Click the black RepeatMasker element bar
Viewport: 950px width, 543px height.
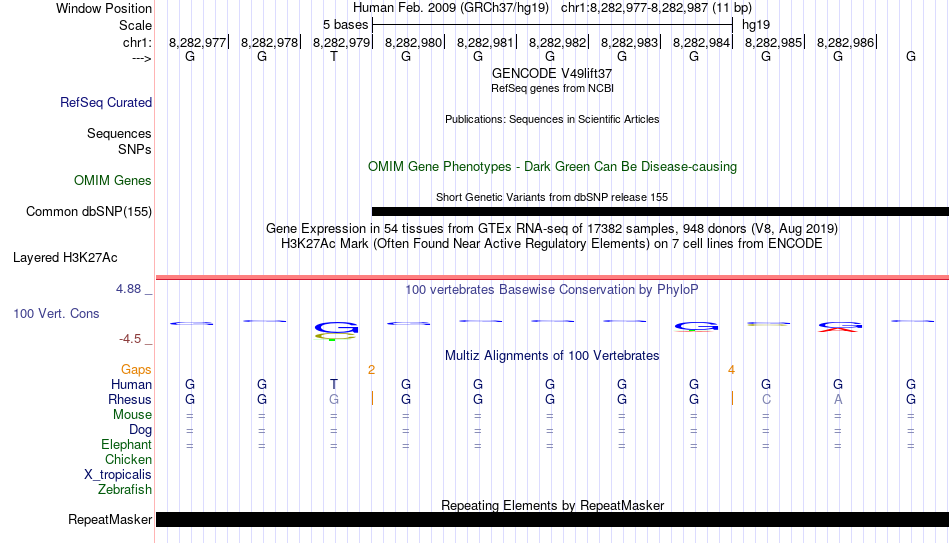click(553, 519)
